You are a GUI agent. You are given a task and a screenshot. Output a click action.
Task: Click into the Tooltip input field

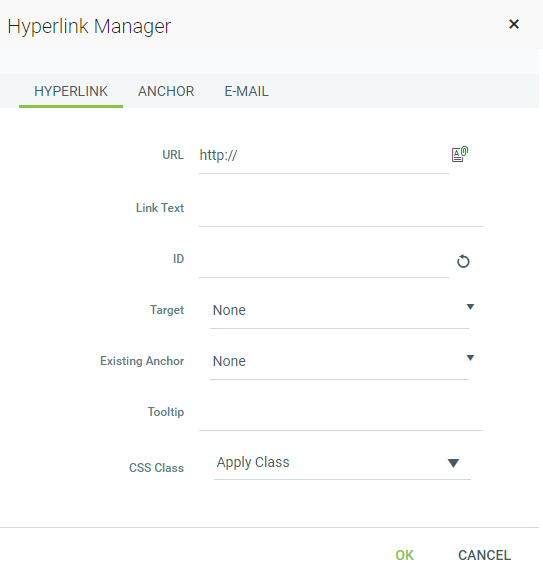(341, 413)
